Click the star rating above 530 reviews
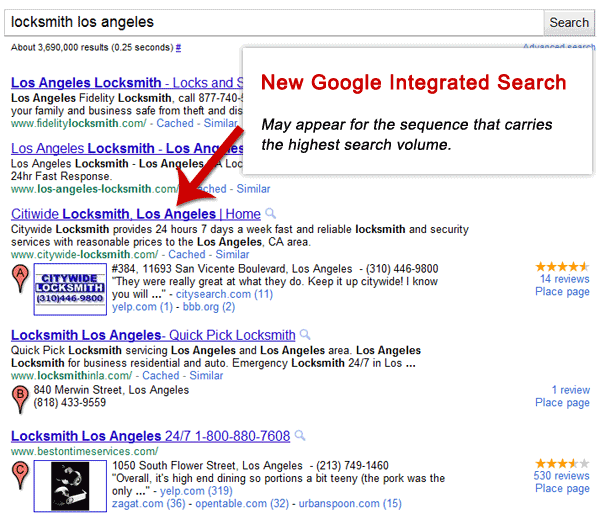 (562, 464)
